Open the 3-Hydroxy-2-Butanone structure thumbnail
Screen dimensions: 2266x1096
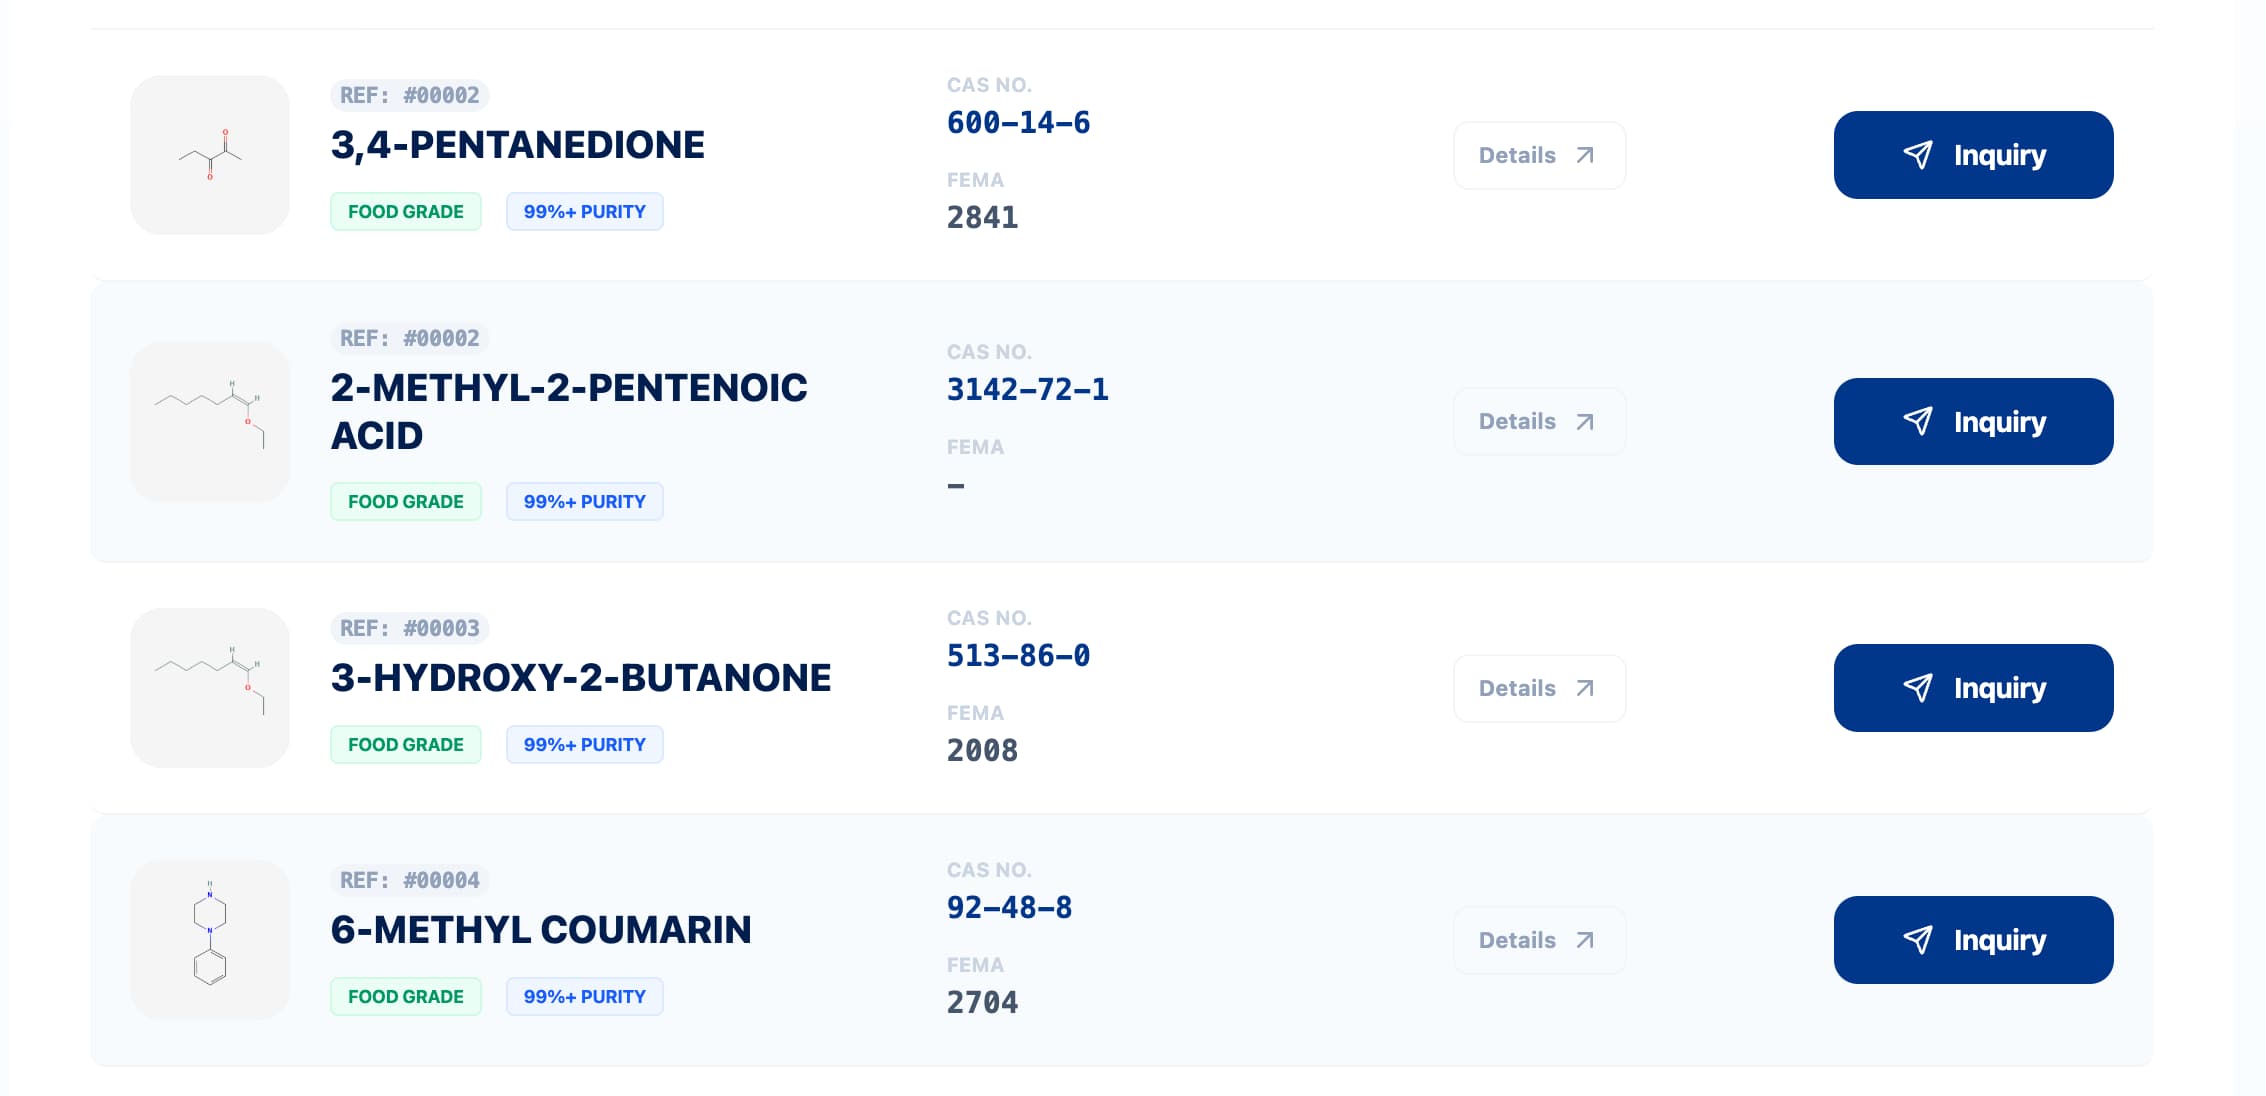point(210,688)
